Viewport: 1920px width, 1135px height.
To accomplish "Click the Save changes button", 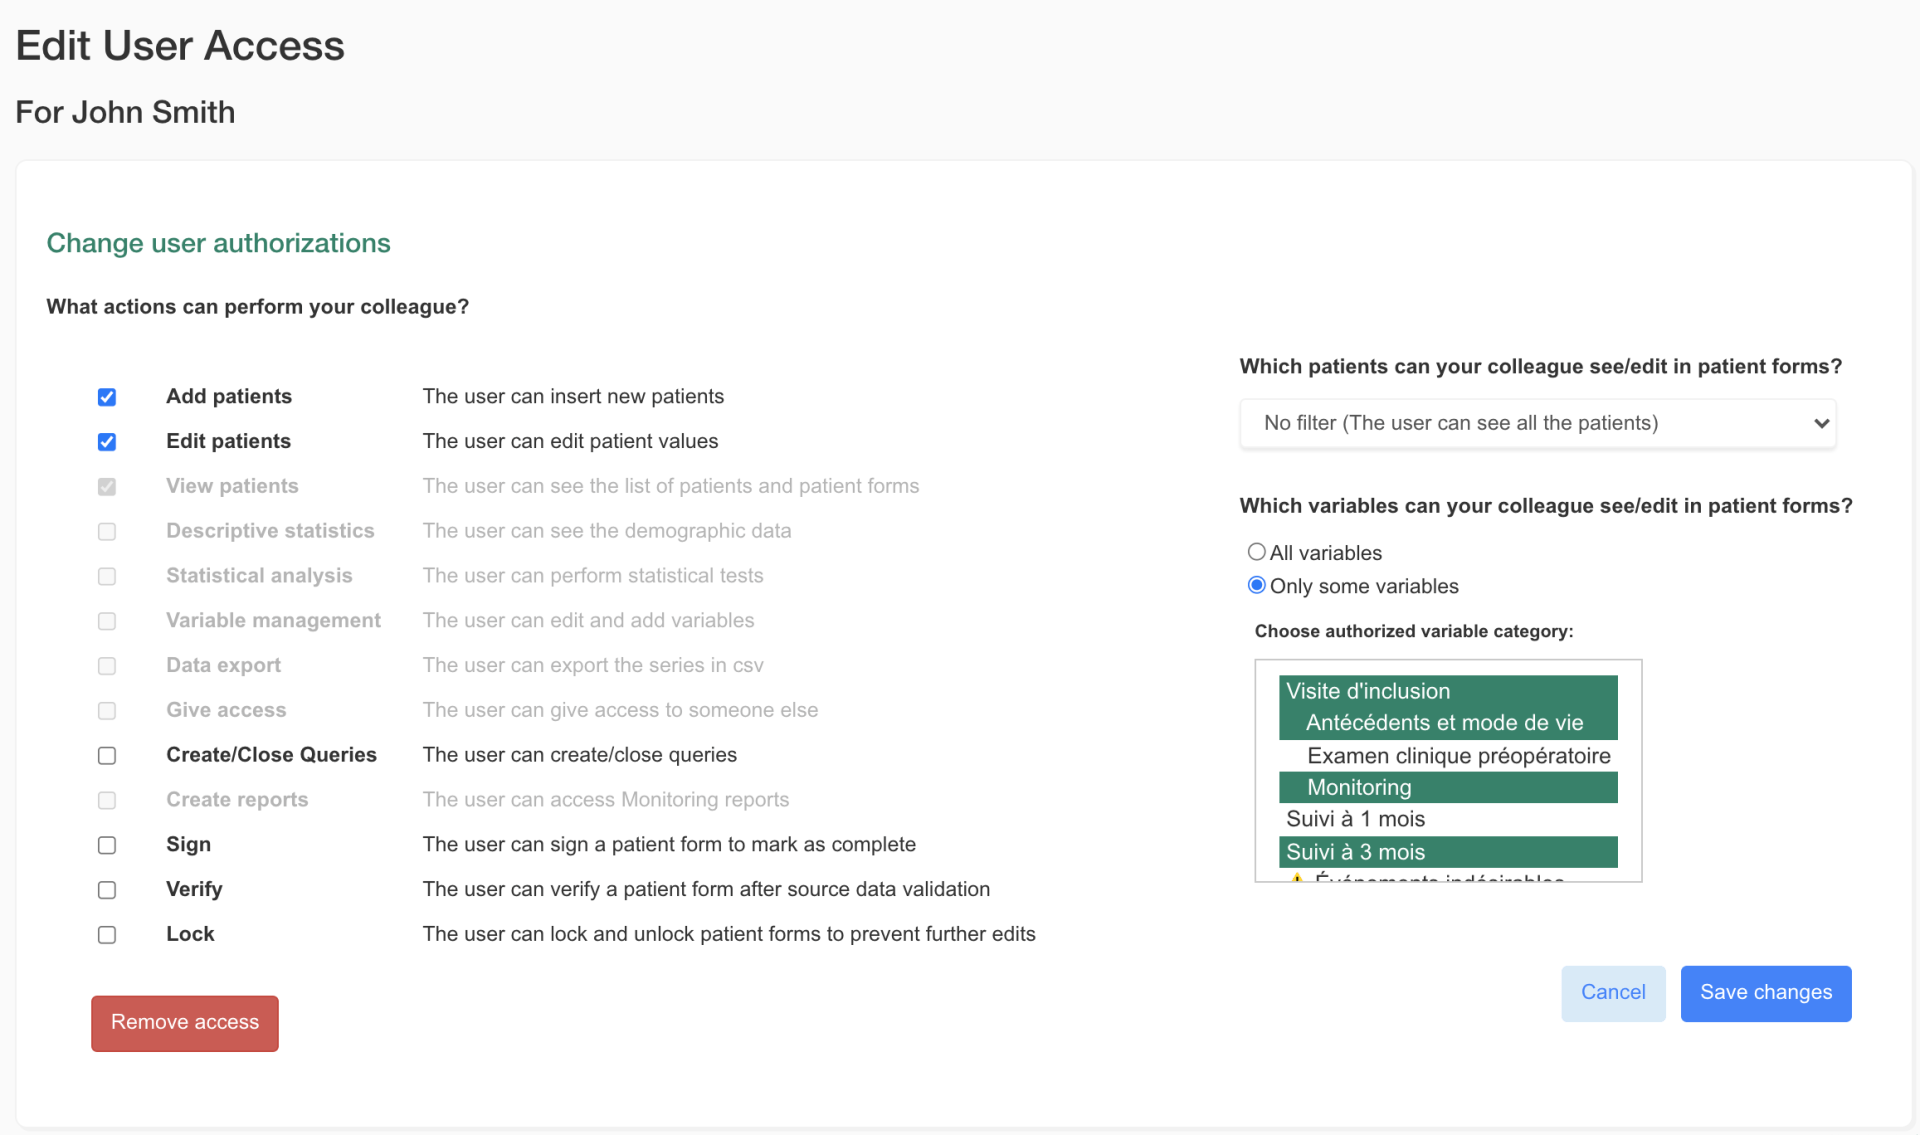I will click(x=1765, y=993).
